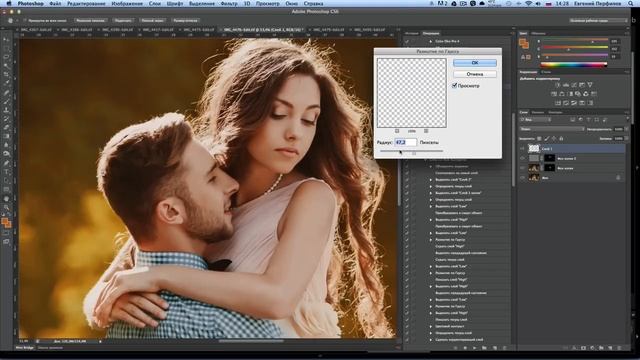Click the lock all icon in Layers
This screenshot has width=640, height=360.
(x=561, y=139)
